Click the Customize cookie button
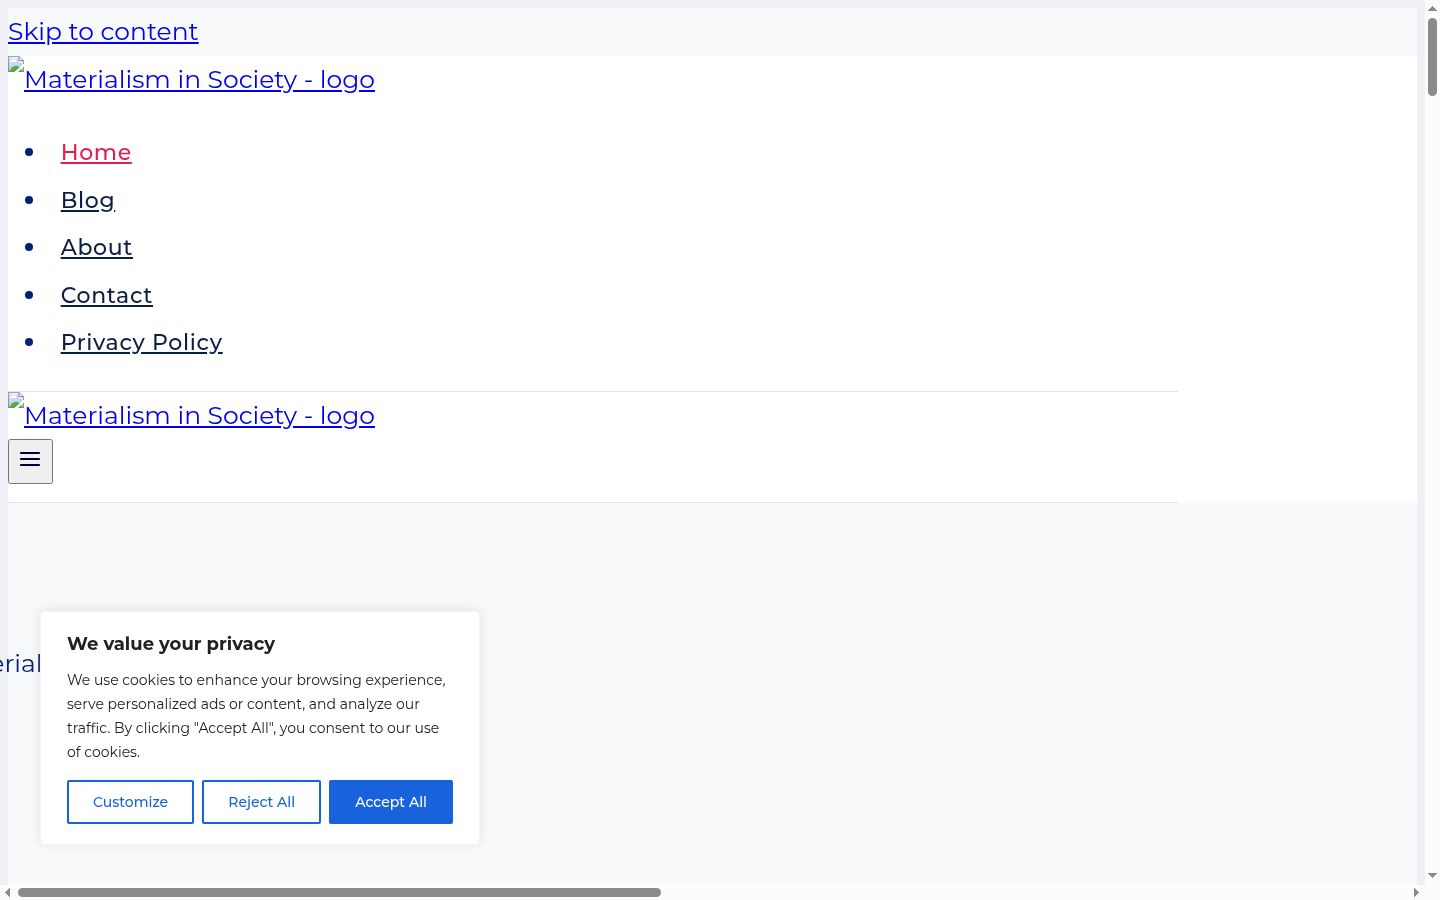The image size is (1440, 900). [130, 802]
